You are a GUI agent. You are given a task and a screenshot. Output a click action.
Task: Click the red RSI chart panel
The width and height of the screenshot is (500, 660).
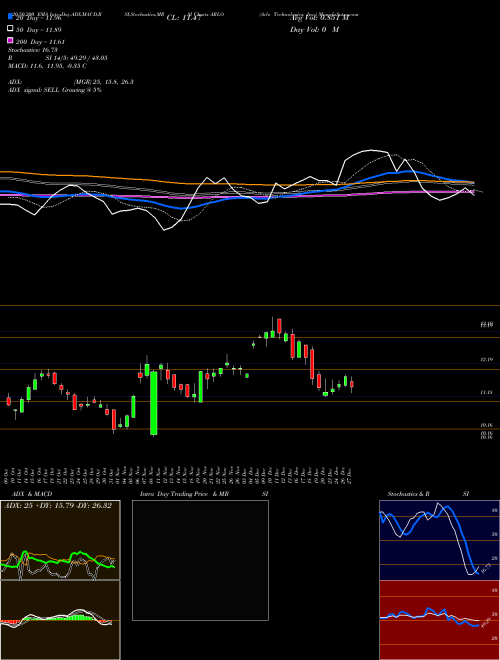pos(439,620)
